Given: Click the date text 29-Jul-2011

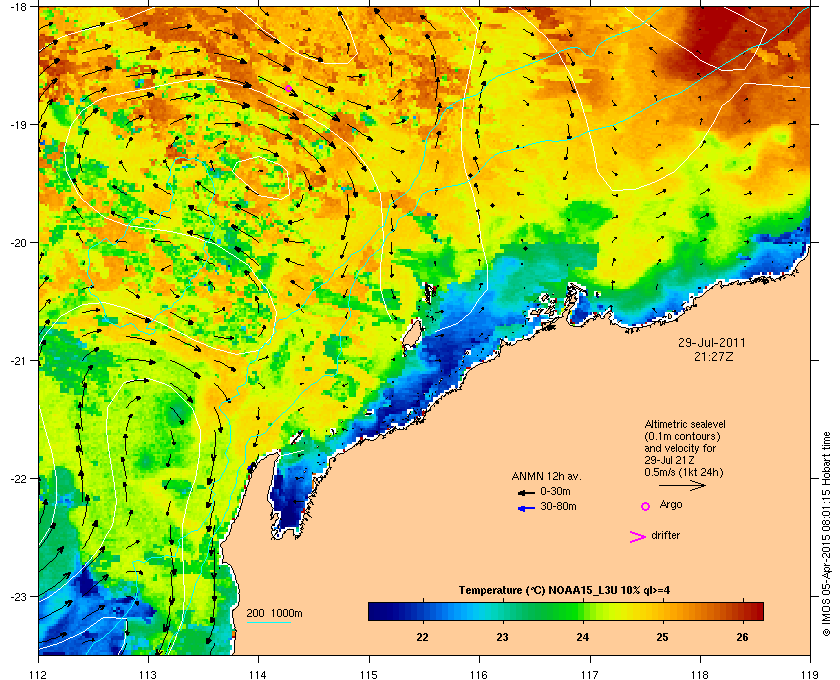Looking at the screenshot, I should (x=711, y=343).
